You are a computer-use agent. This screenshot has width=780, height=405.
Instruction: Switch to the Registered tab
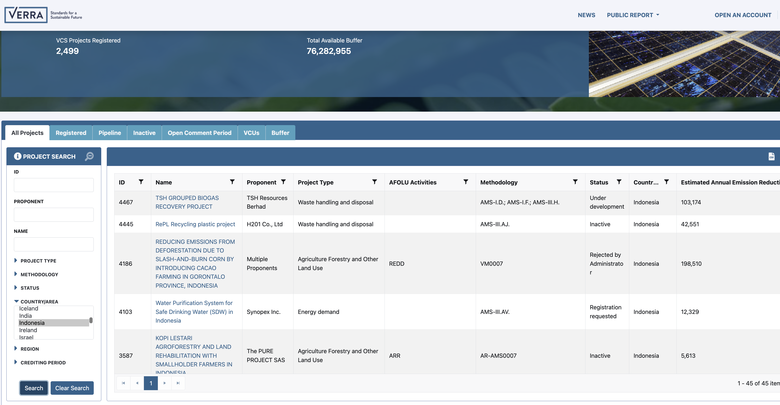click(x=71, y=133)
